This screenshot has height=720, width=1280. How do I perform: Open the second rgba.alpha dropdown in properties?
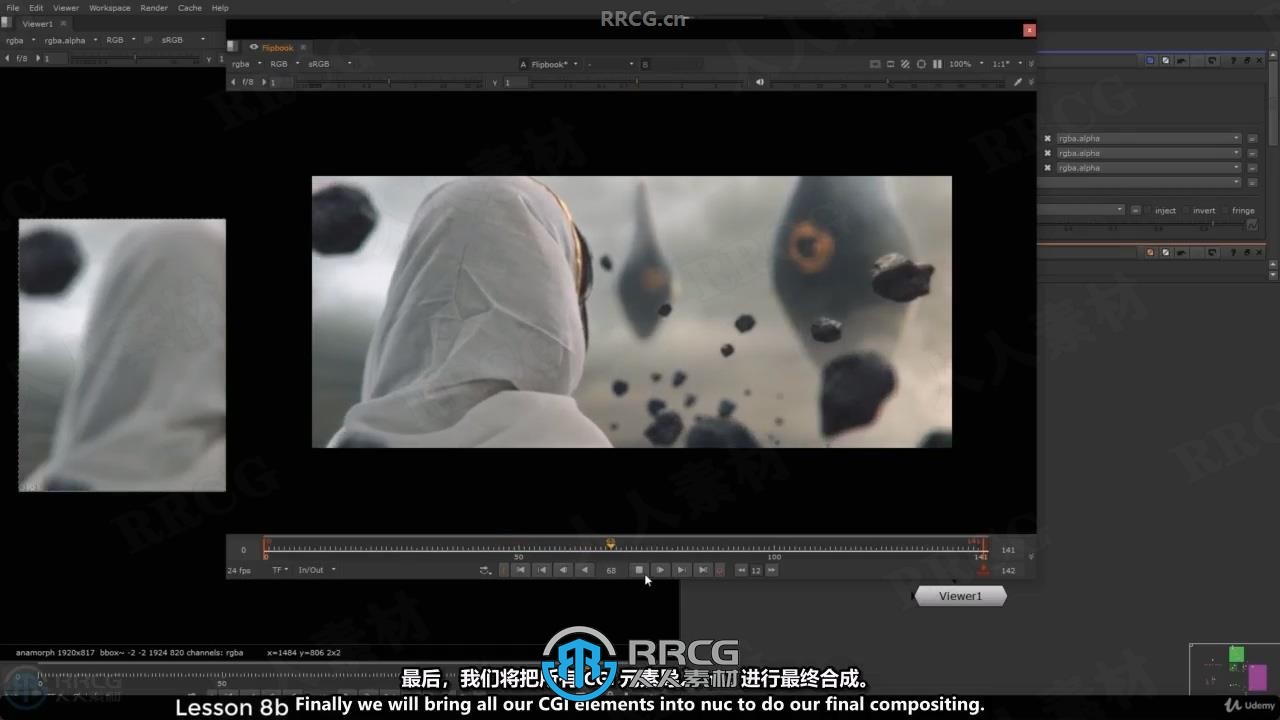tap(1148, 153)
